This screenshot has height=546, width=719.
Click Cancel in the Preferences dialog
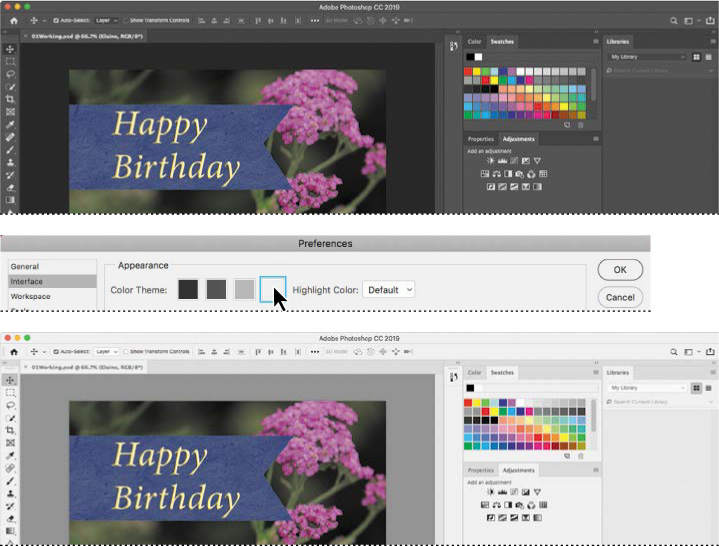coord(620,297)
